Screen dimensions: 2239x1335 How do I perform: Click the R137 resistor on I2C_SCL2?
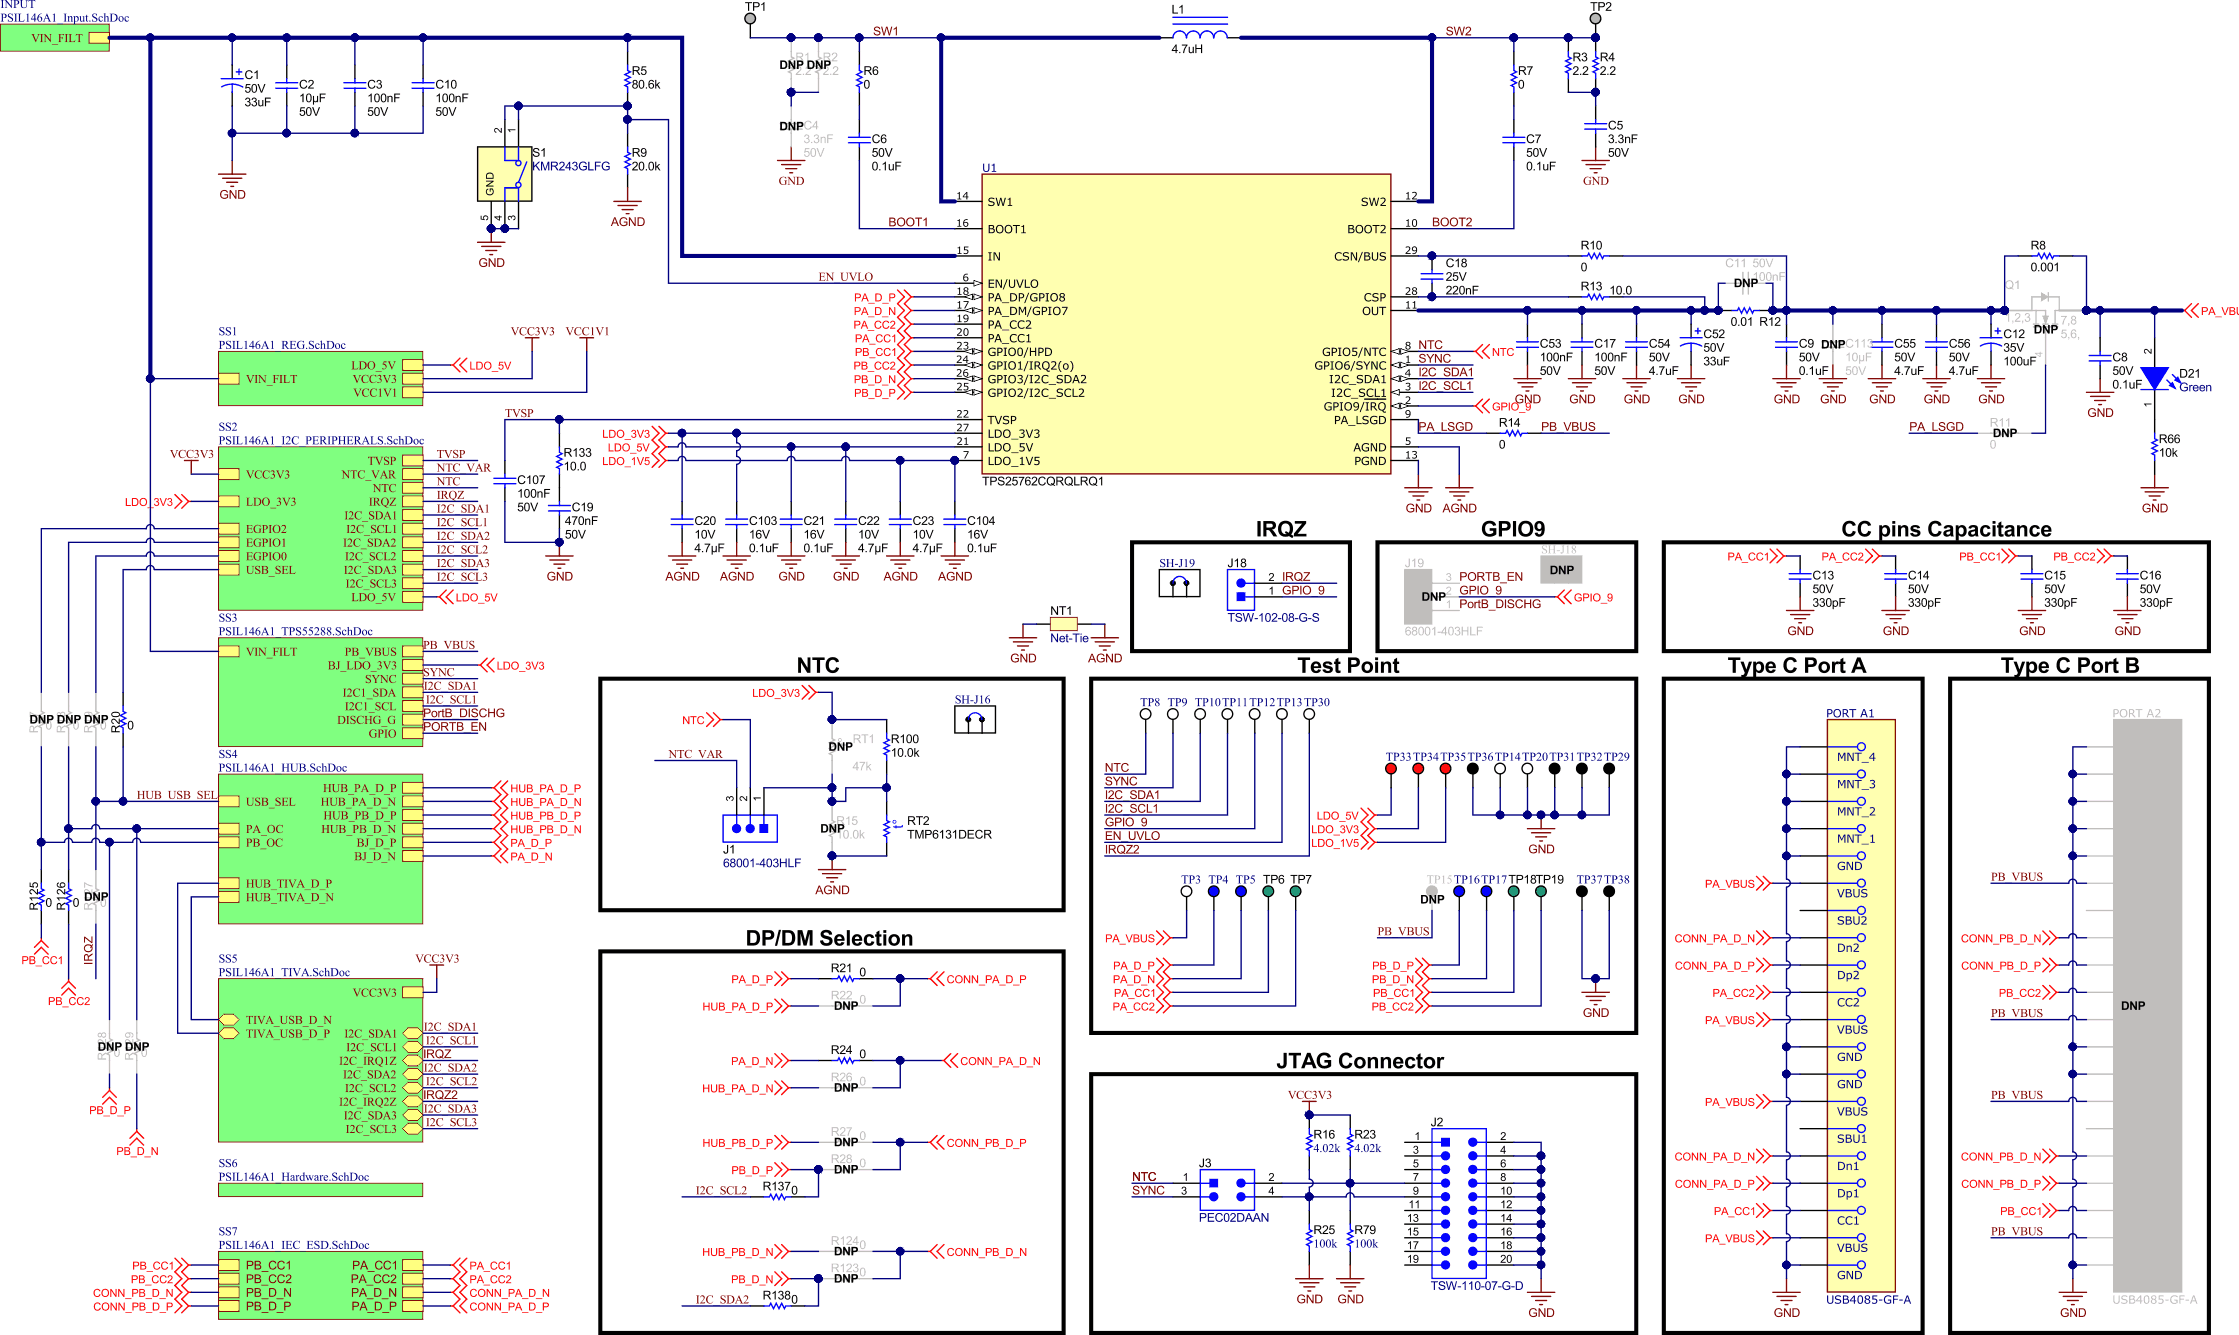pos(777,1197)
